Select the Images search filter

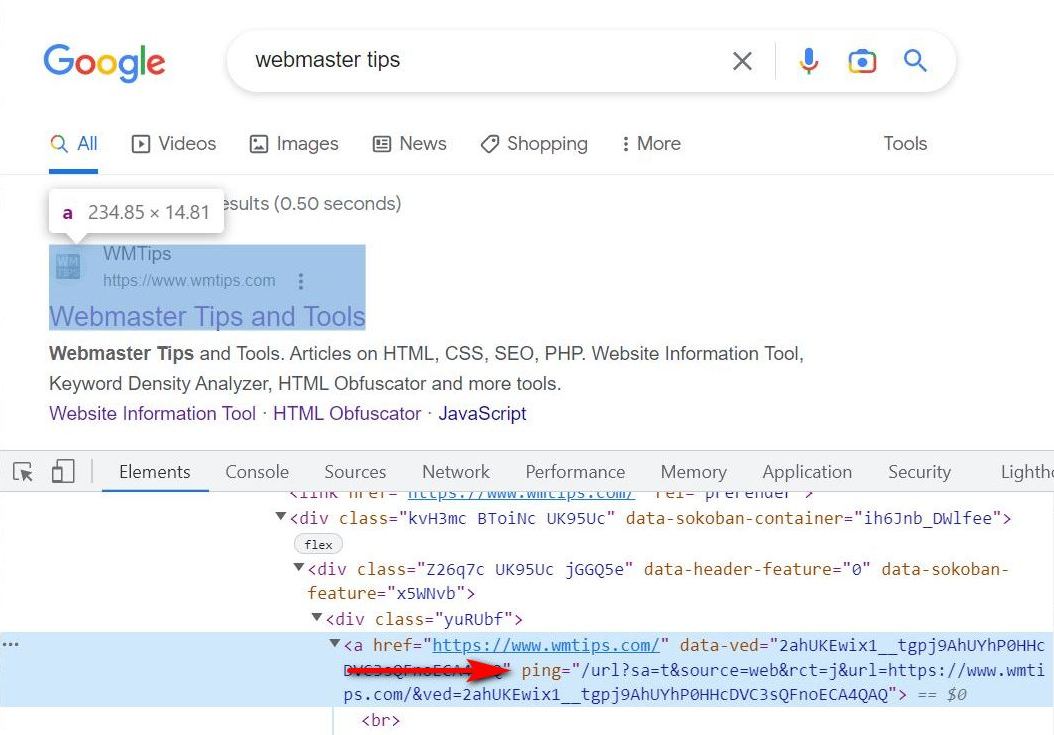pos(294,144)
